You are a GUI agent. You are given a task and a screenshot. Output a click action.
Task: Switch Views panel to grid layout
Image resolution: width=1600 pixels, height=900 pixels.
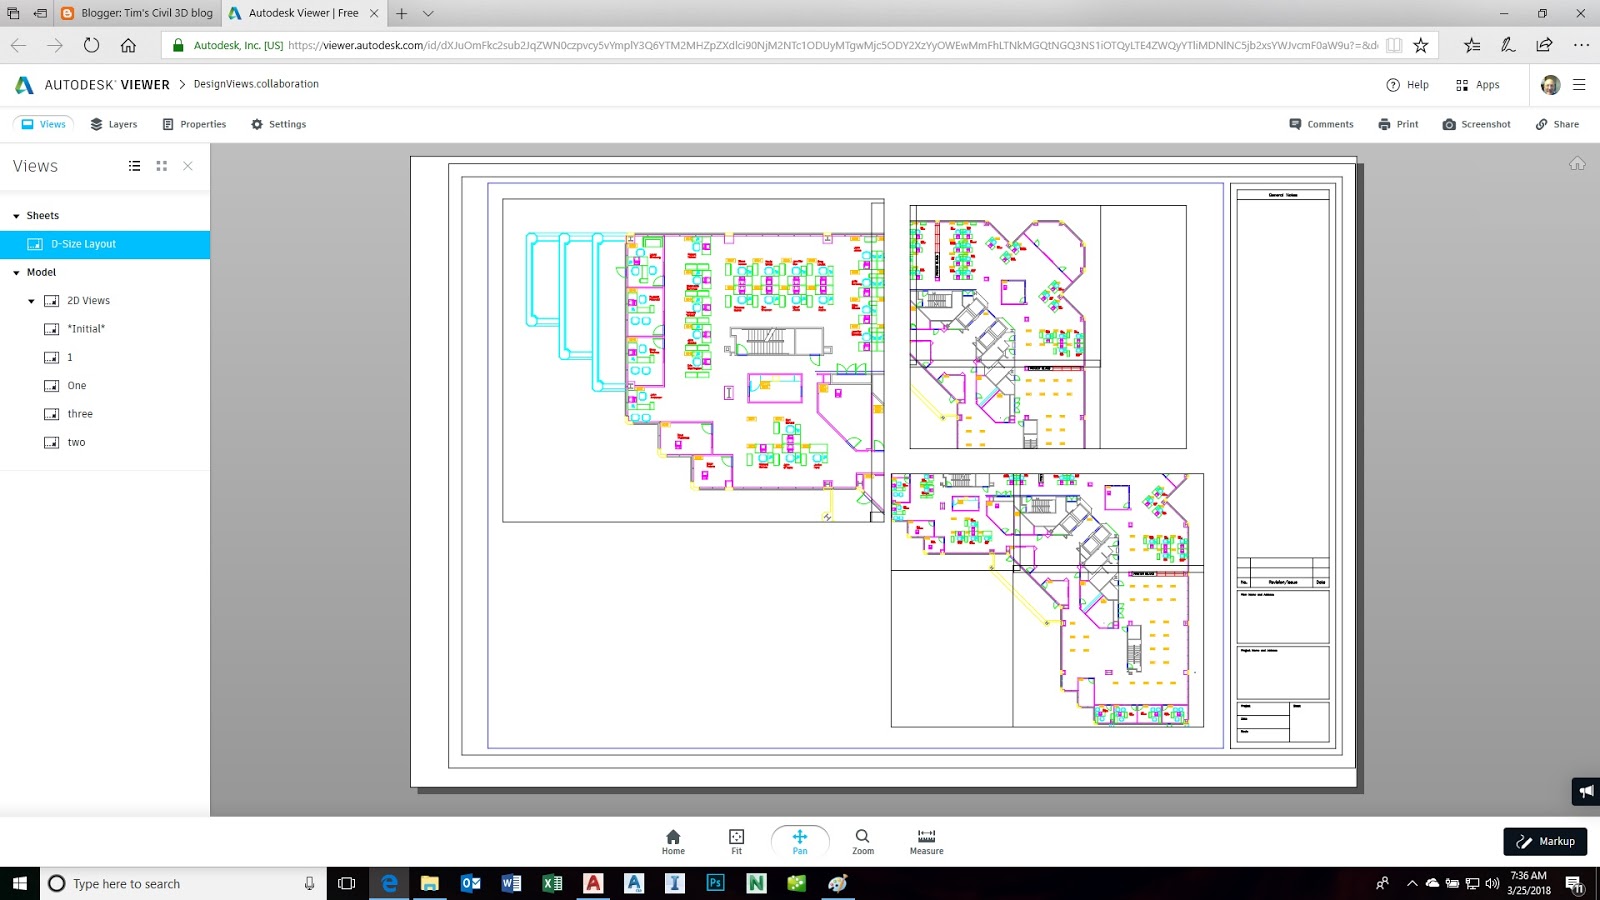[x=161, y=166]
